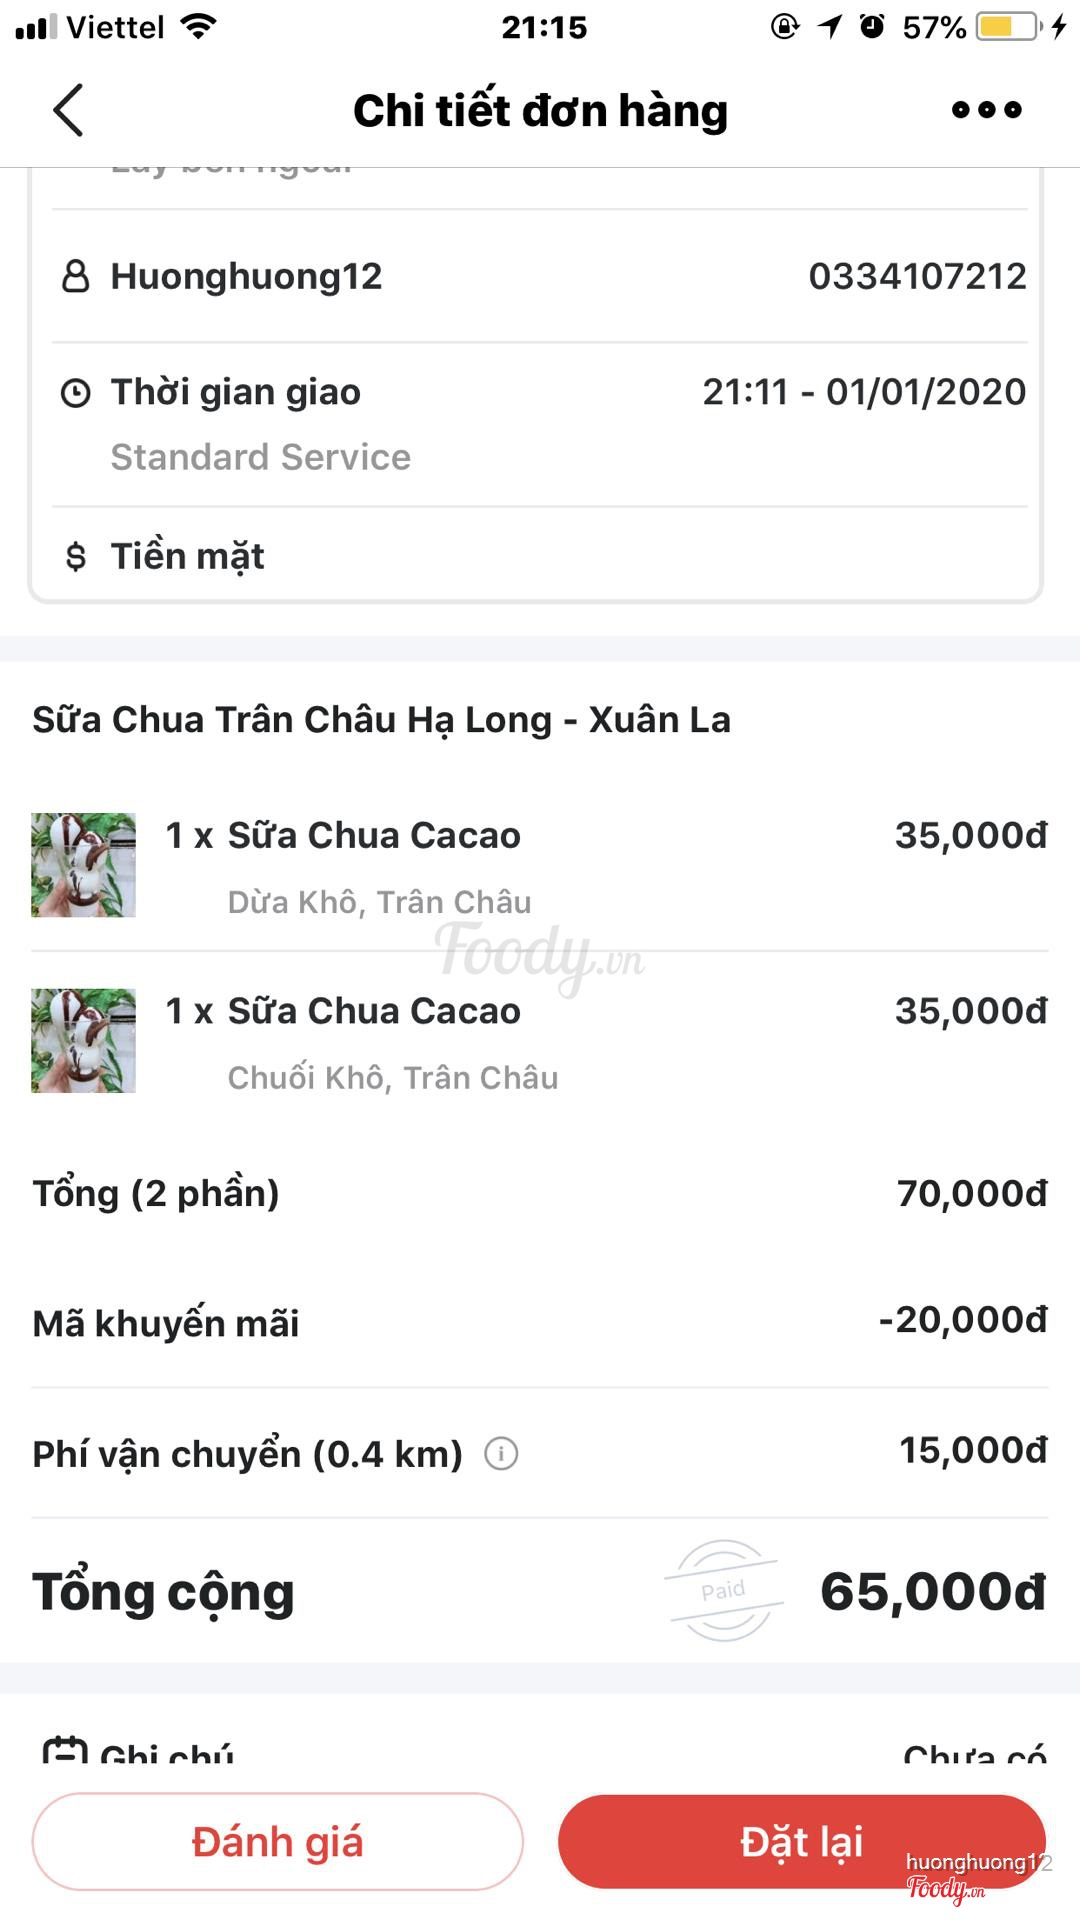Select the second Sữa Chua Cacao item name
Viewport: 1080px width, 1920px height.
[x=374, y=1012]
